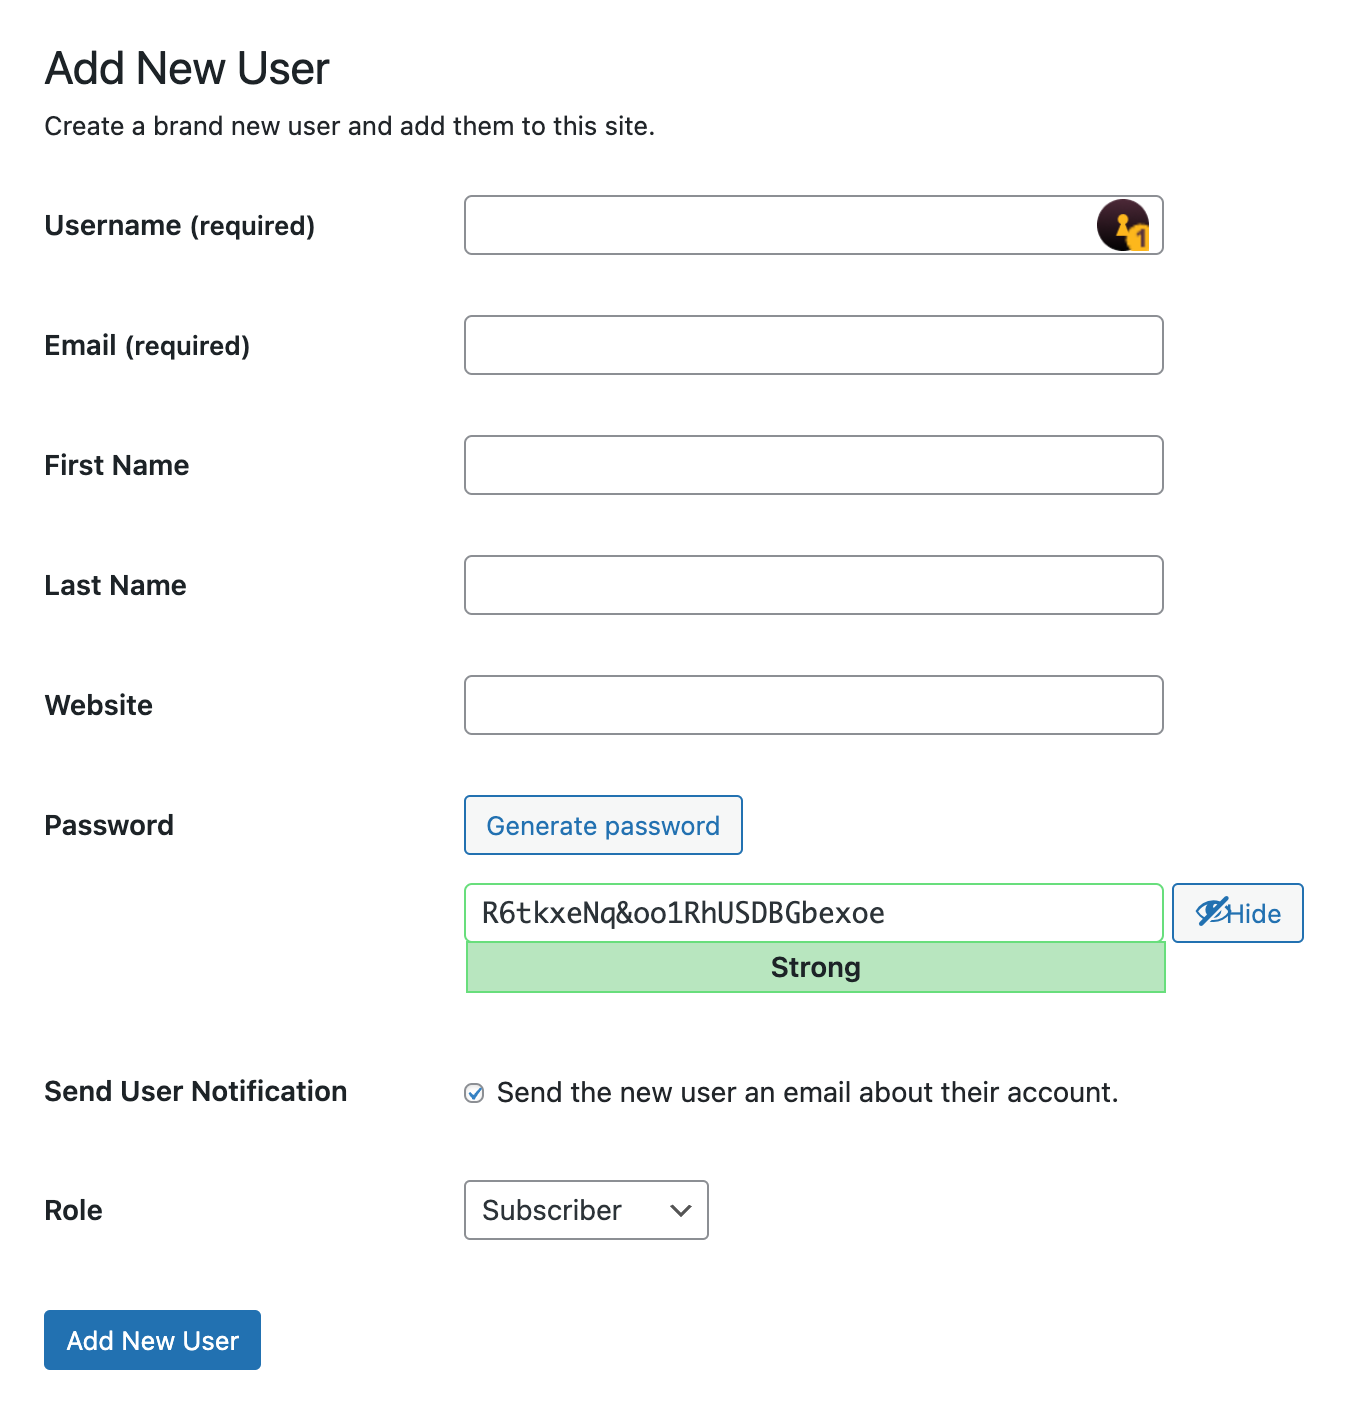The height and width of the screenshot is (1410, 1364).
Task: Click the Strong password strength indicator
Action: point(815,967)
